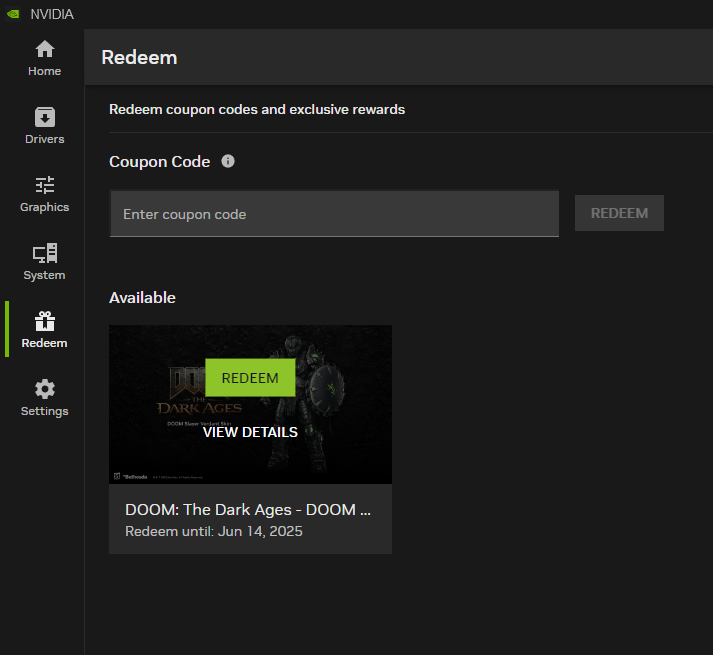Click the info icon beside Coupon Code

coord(228,161)
